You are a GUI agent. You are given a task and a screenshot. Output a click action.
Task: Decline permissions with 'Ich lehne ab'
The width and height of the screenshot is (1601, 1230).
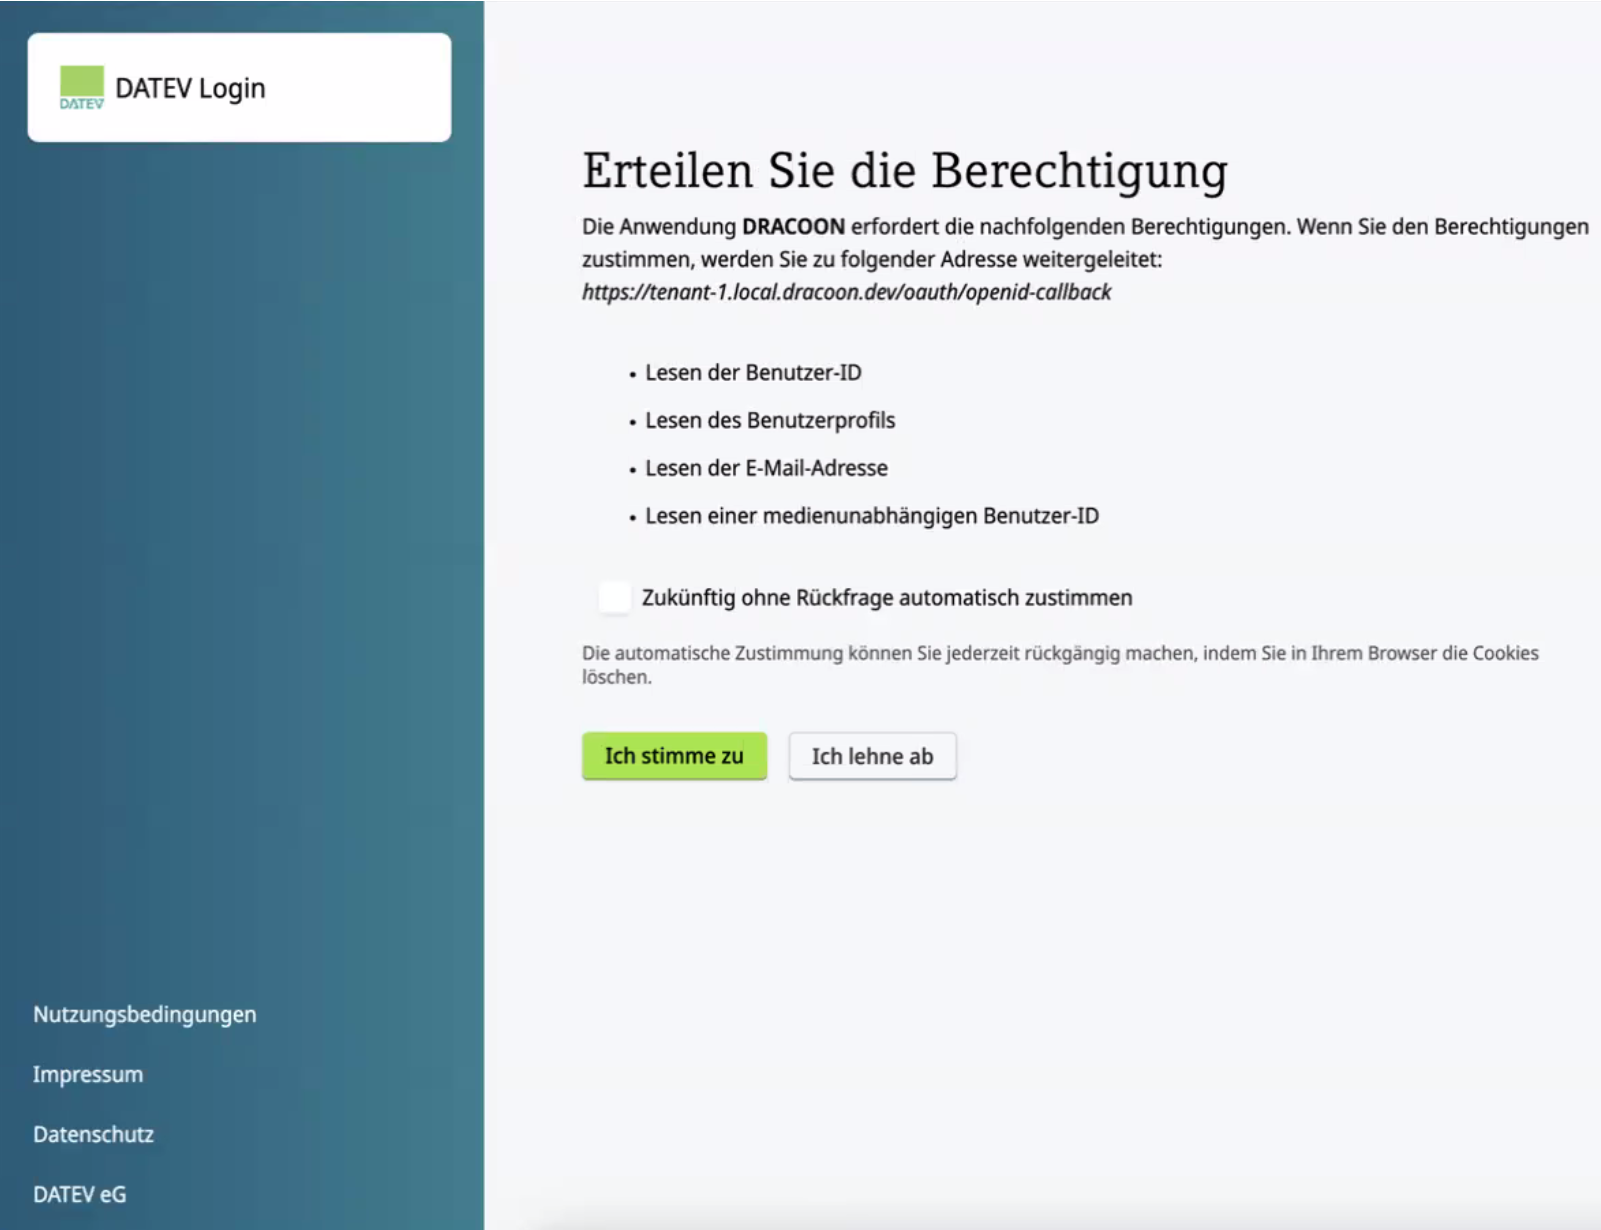click(872, 756)
